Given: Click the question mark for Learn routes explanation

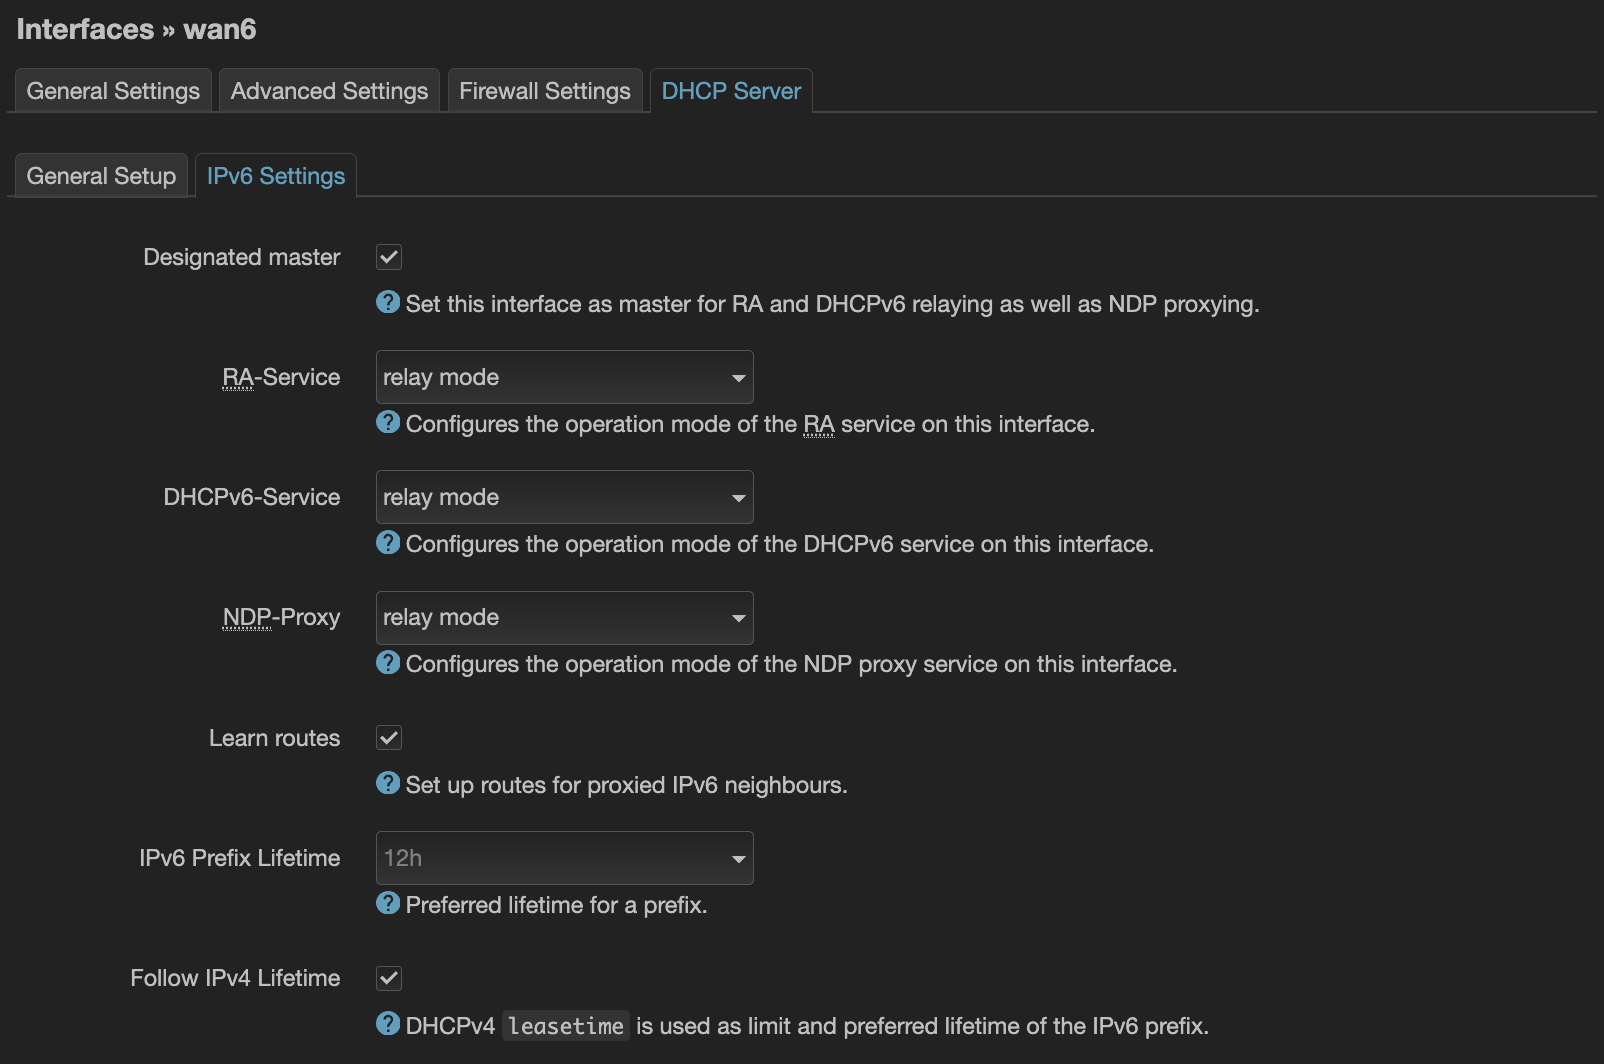Looking at the screenshot, I should [x=388, y=783].
